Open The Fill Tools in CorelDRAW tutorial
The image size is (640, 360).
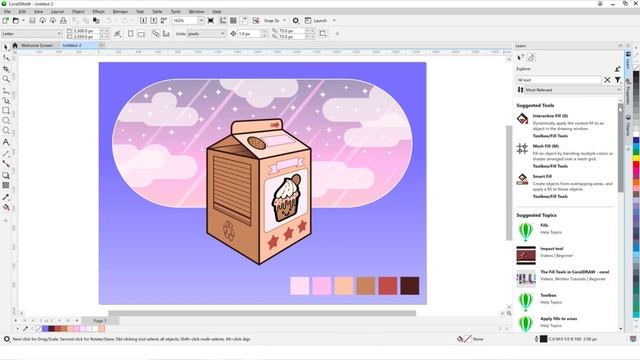pyautogui.click(x=574, y=272)
